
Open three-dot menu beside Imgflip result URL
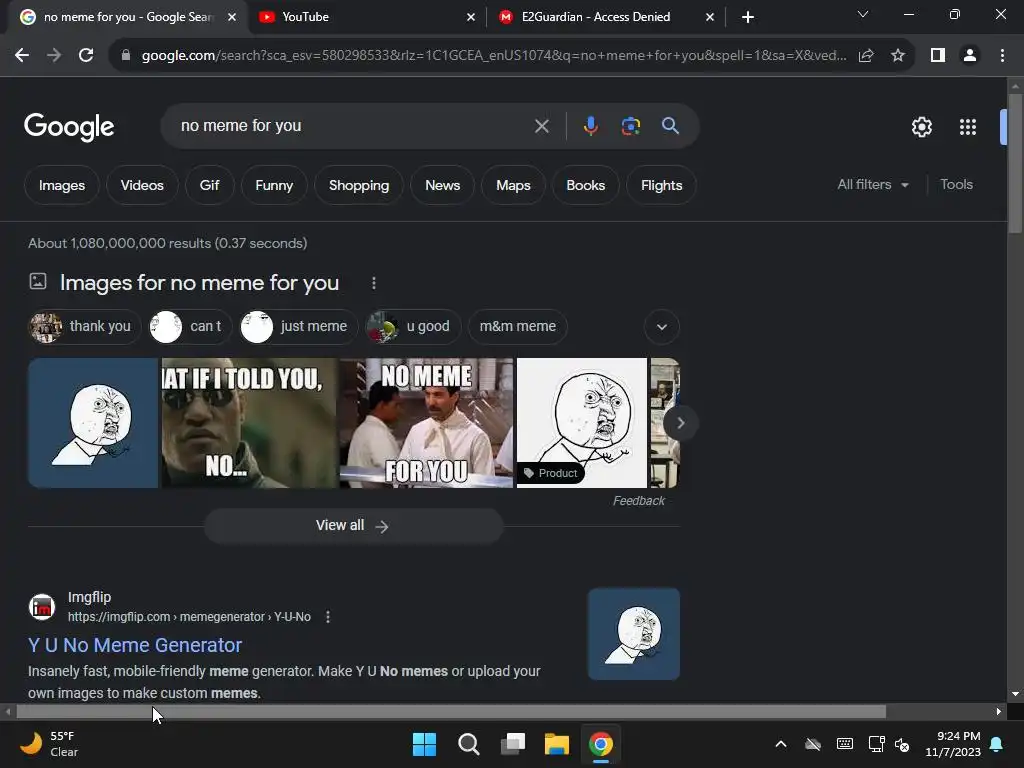coord(328,616)
